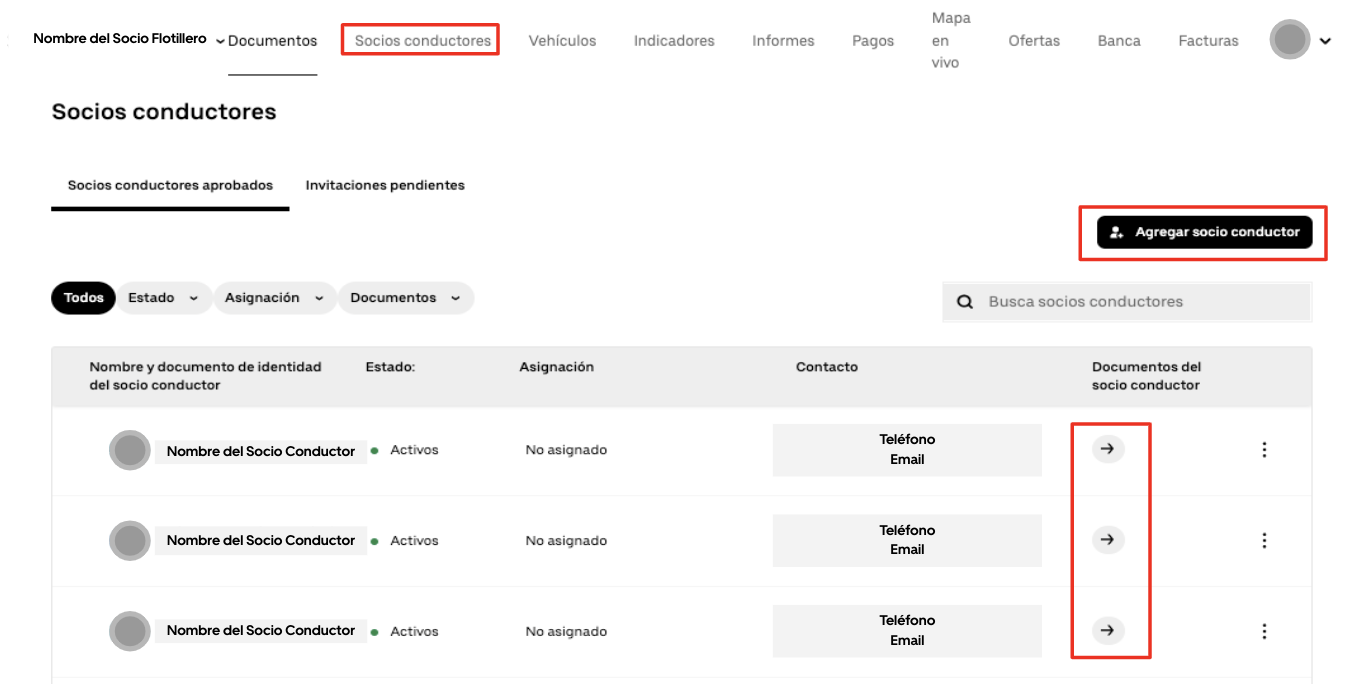
Task: Switch to Socios conductores aprobados tab
Action: click(170, 185)
